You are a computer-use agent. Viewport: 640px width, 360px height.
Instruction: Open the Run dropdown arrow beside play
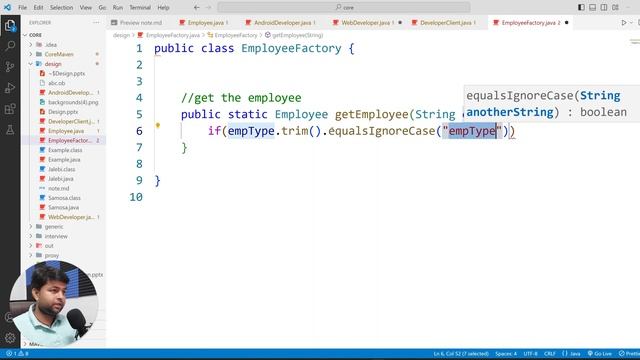point(631,23)
